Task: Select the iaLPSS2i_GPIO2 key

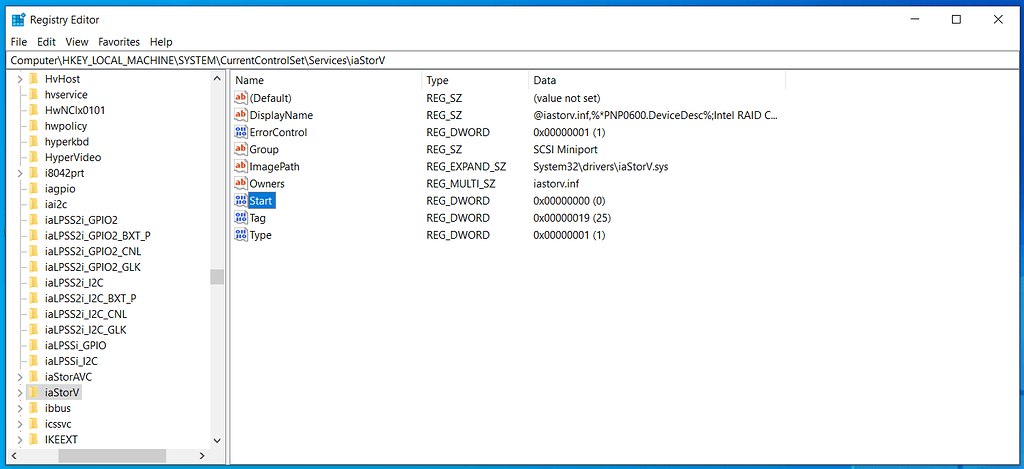Action: (x=81, y=220)
